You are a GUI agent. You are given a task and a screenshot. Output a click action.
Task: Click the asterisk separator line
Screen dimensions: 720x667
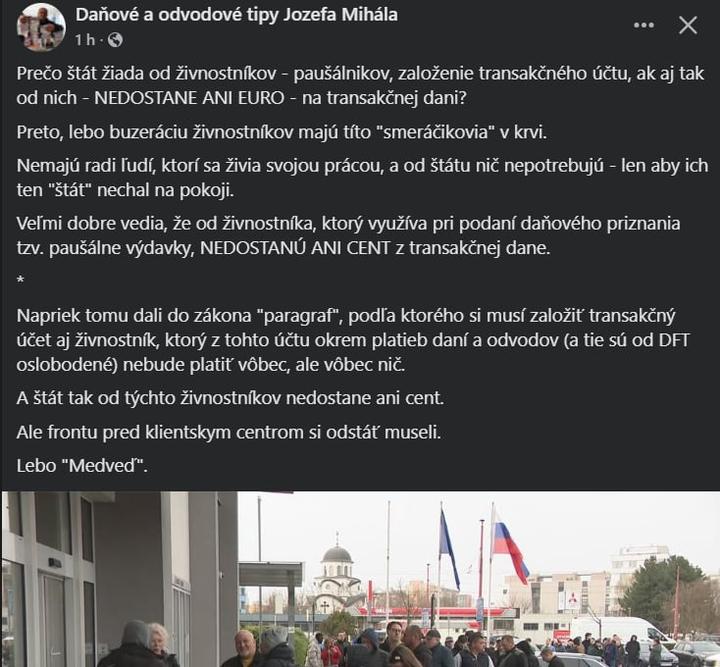20,279
